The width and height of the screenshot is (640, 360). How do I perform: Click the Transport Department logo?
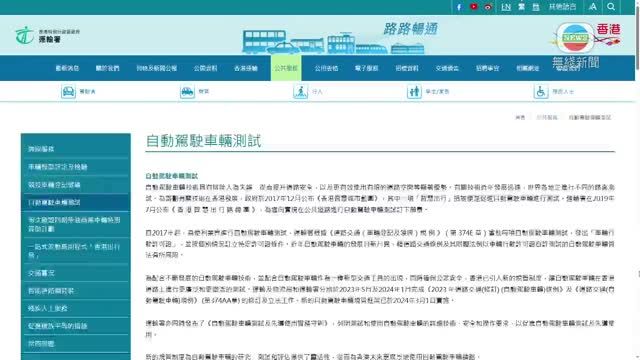pyautogui.click(x=47, y=36)
